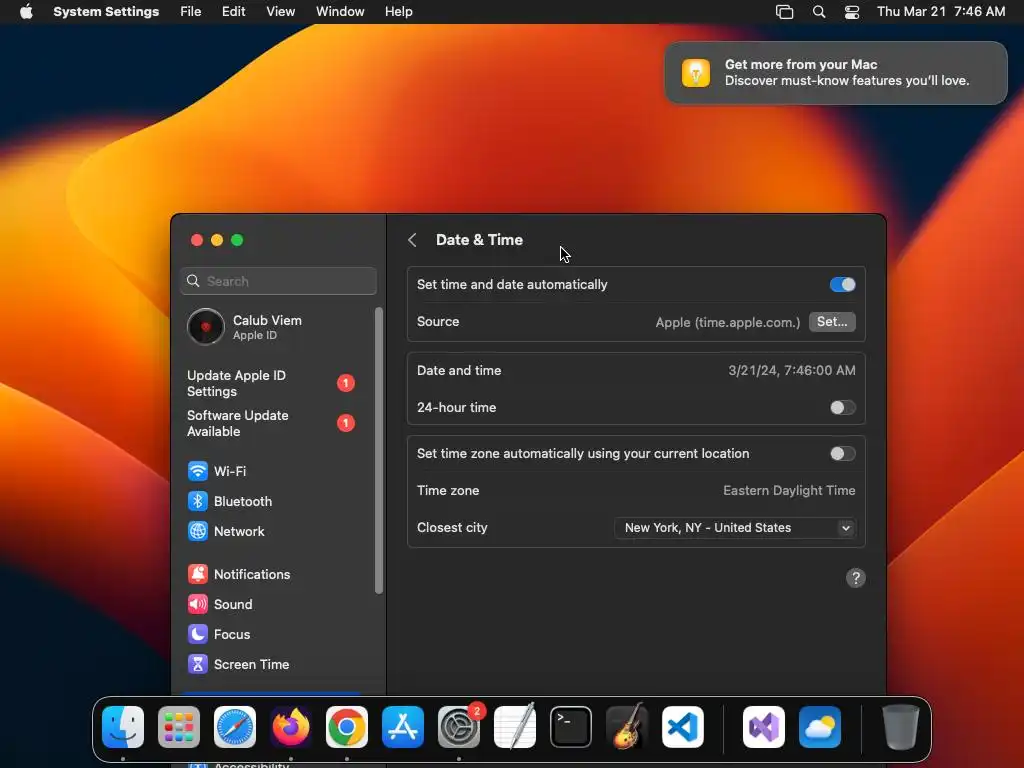Open the System Settings app menu

tap(106, 12)
